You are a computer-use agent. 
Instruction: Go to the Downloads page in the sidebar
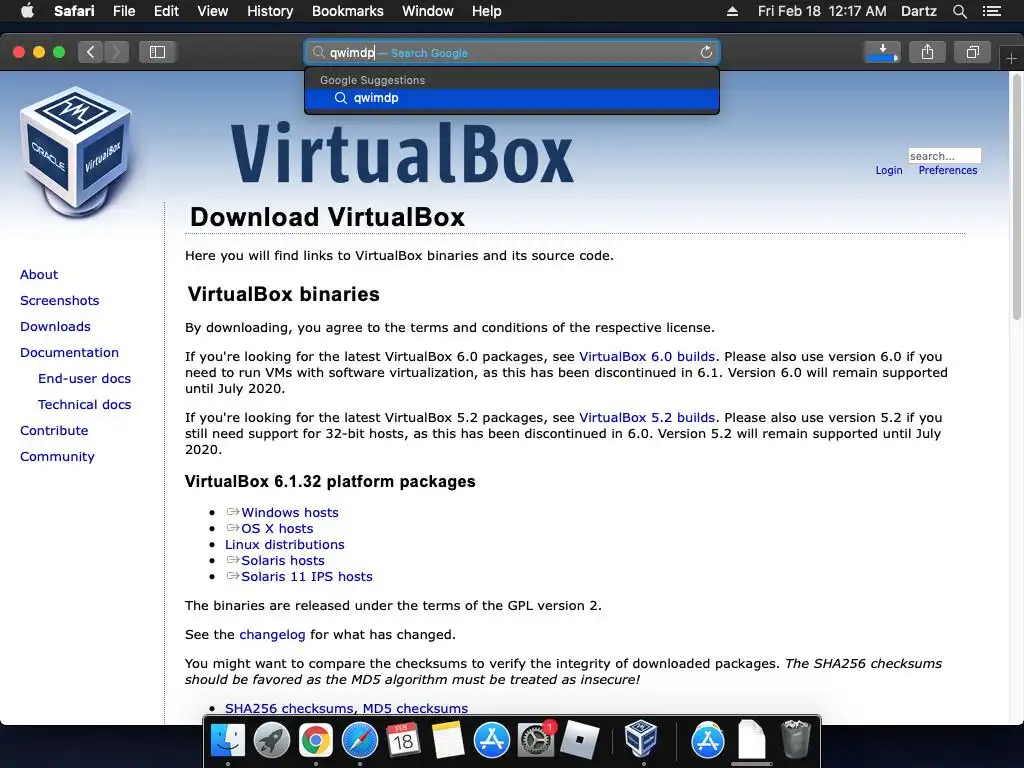[56, 327]
